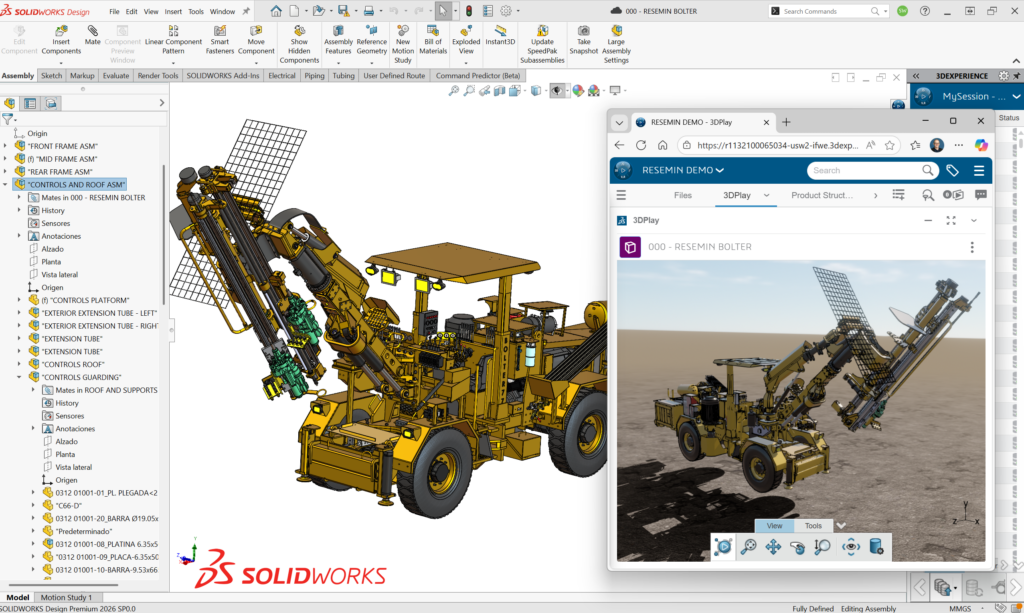Expand the FeatureManager tabs arrow
Viewport: 1024px width, 613px height.
tap(161, 103)
